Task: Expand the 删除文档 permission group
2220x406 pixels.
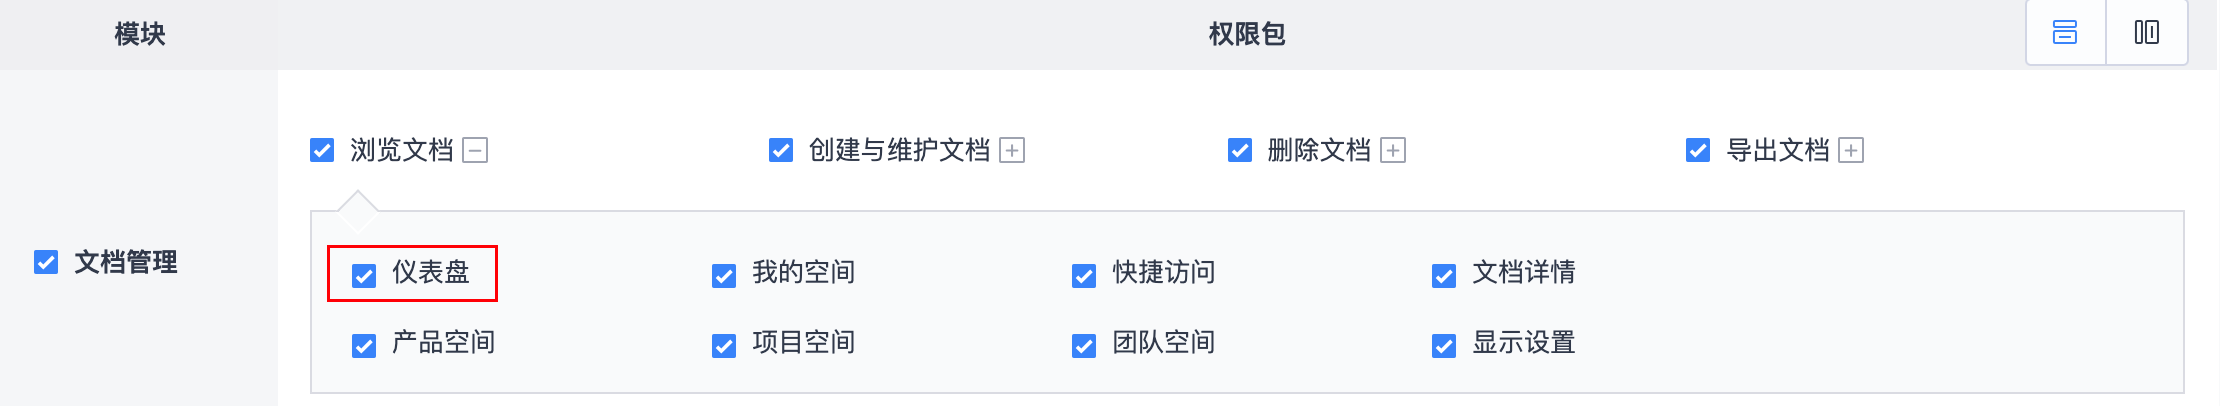Action: 1393,151
